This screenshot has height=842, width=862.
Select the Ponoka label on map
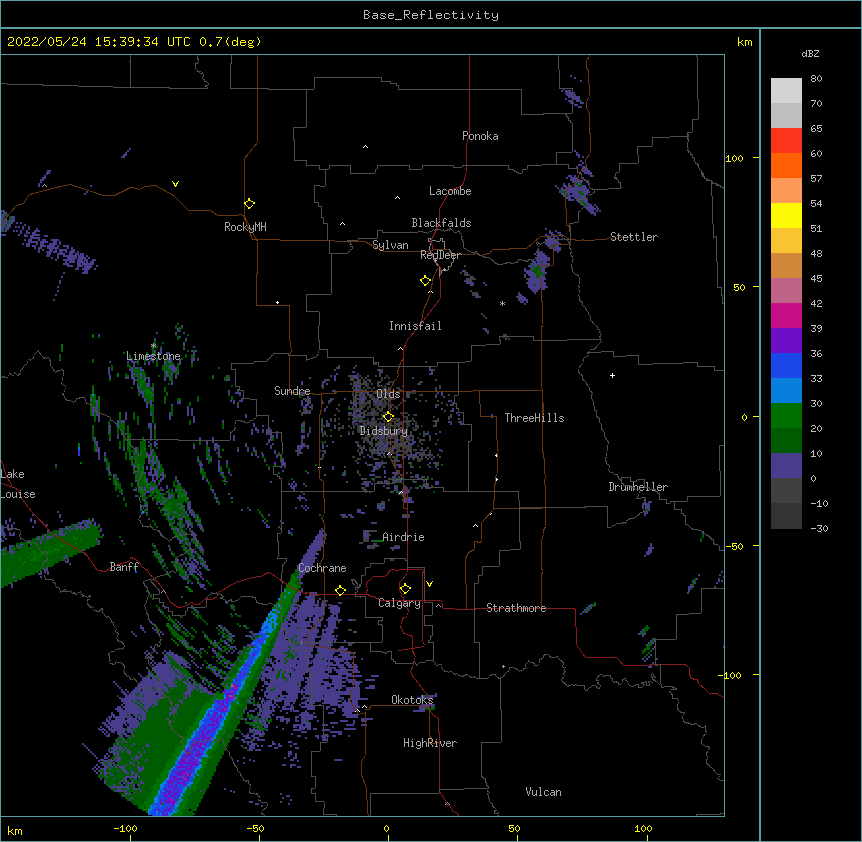click(x=480, y=136)
